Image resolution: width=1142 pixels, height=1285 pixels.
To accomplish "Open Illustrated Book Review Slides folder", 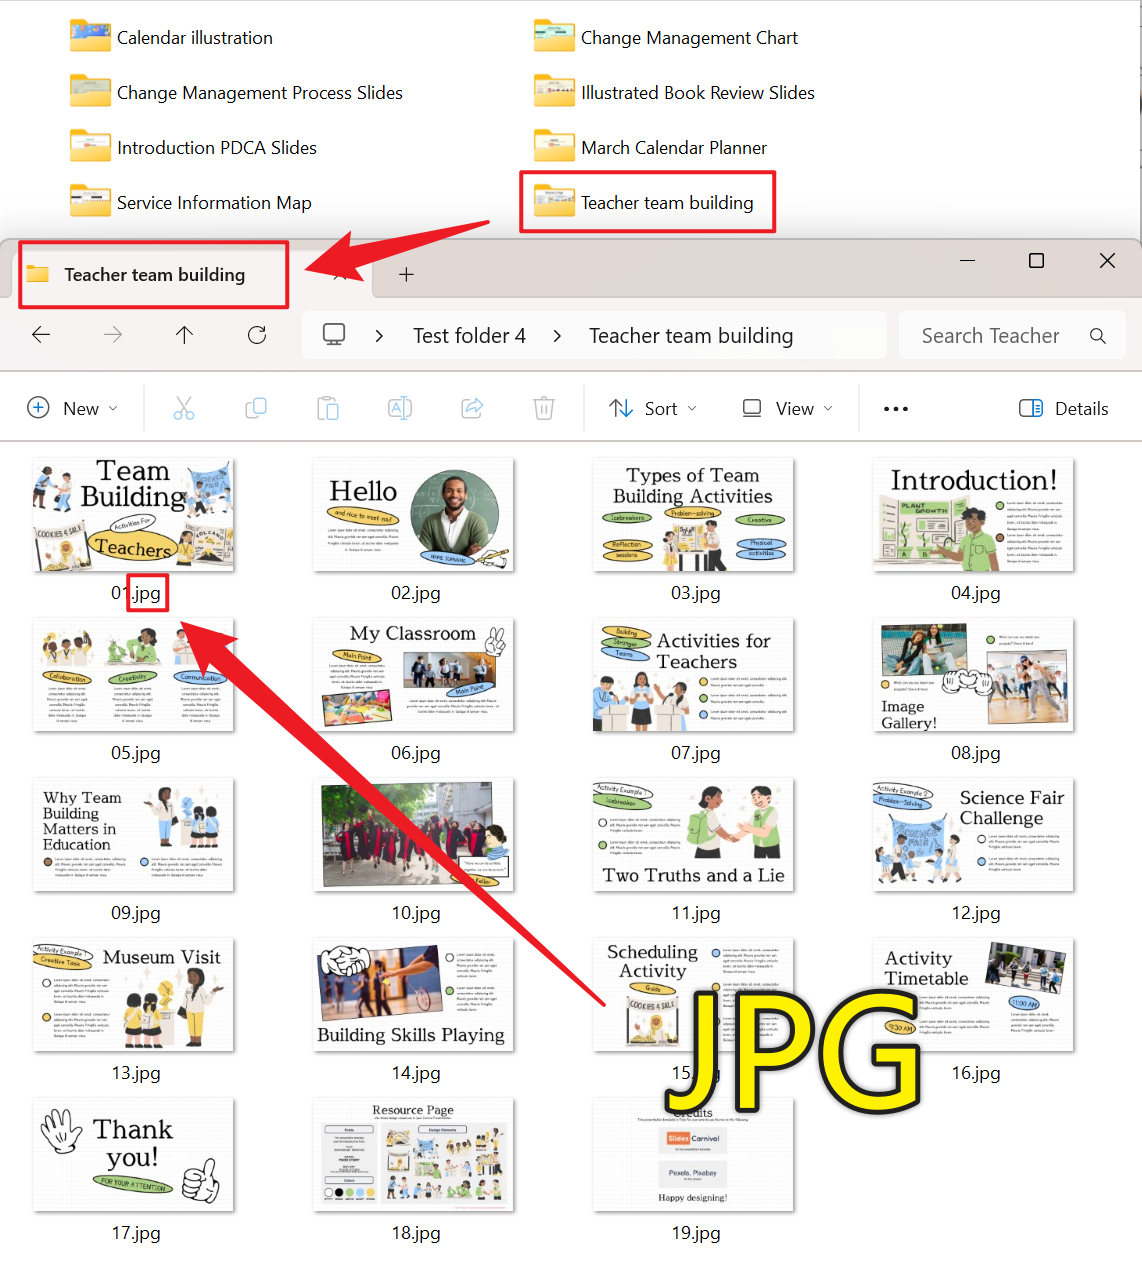I will coord(674,92).
